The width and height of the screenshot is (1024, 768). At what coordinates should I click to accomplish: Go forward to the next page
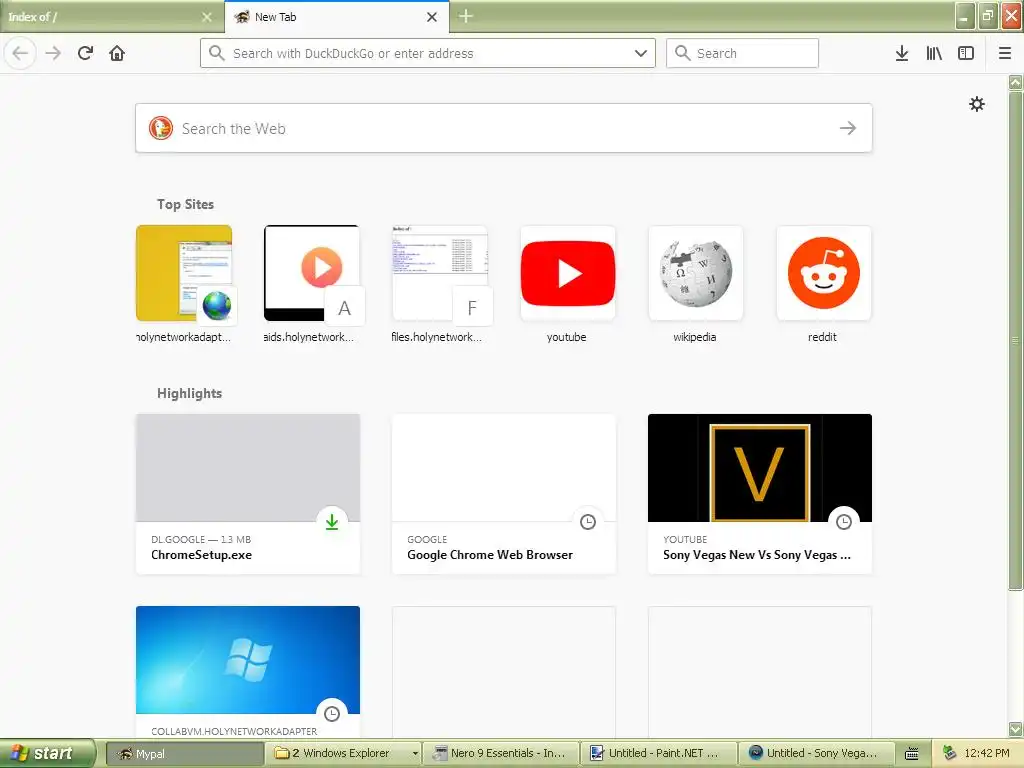pyautogui.click(x=53, y=53)
